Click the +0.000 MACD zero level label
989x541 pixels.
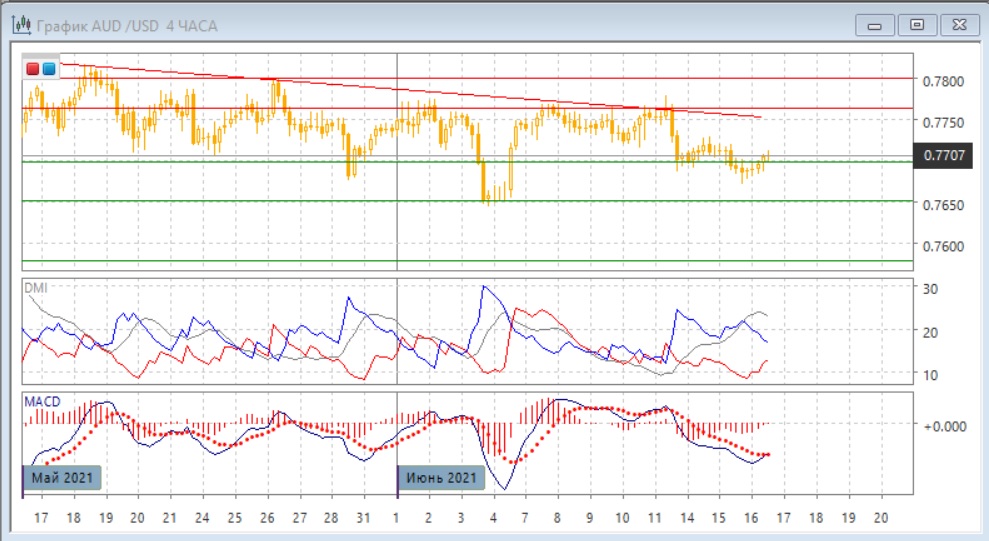click(x=946, y=426)
